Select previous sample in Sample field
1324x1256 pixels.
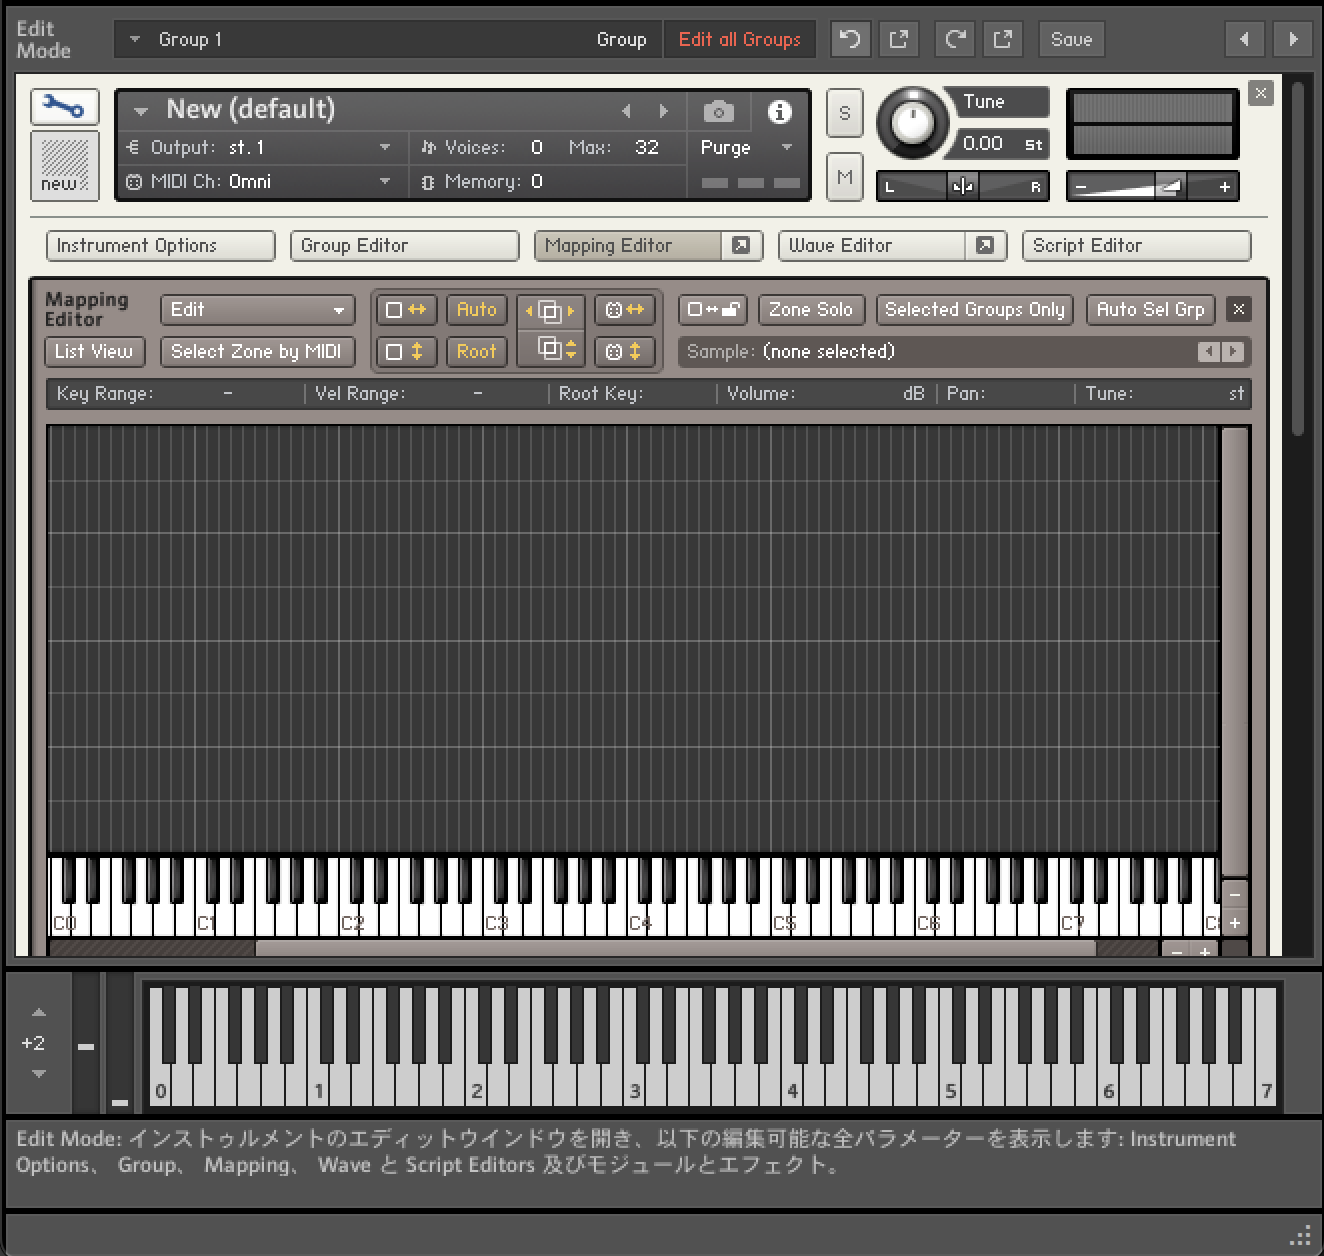(x=1209, y=351)
